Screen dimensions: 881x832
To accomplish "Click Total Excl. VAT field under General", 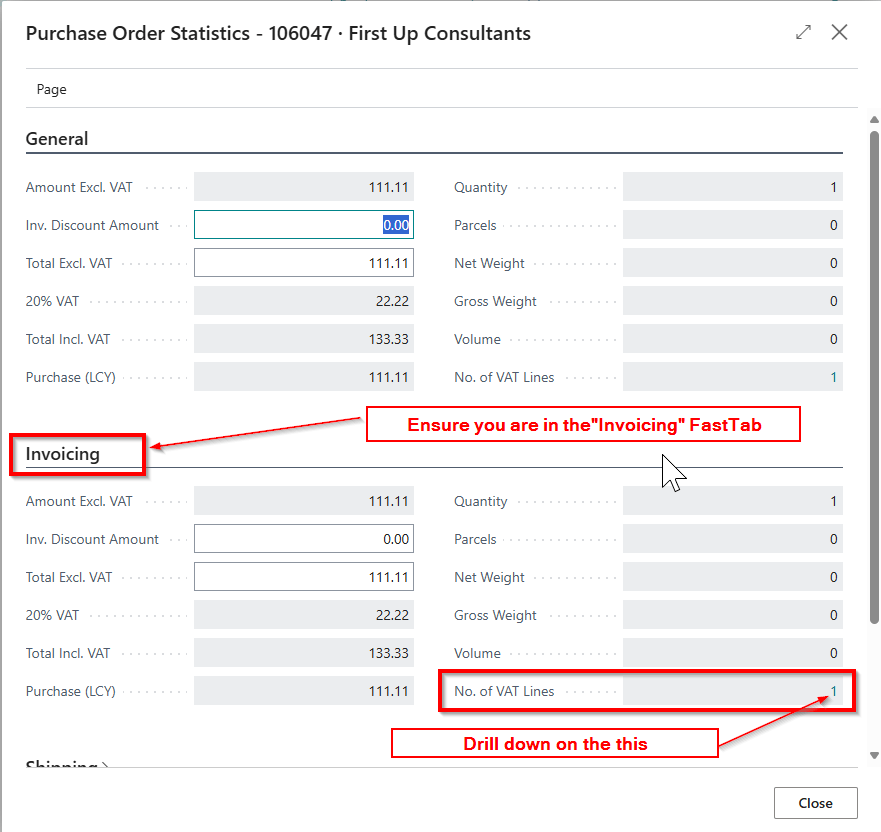I will [x=303, y=263].
